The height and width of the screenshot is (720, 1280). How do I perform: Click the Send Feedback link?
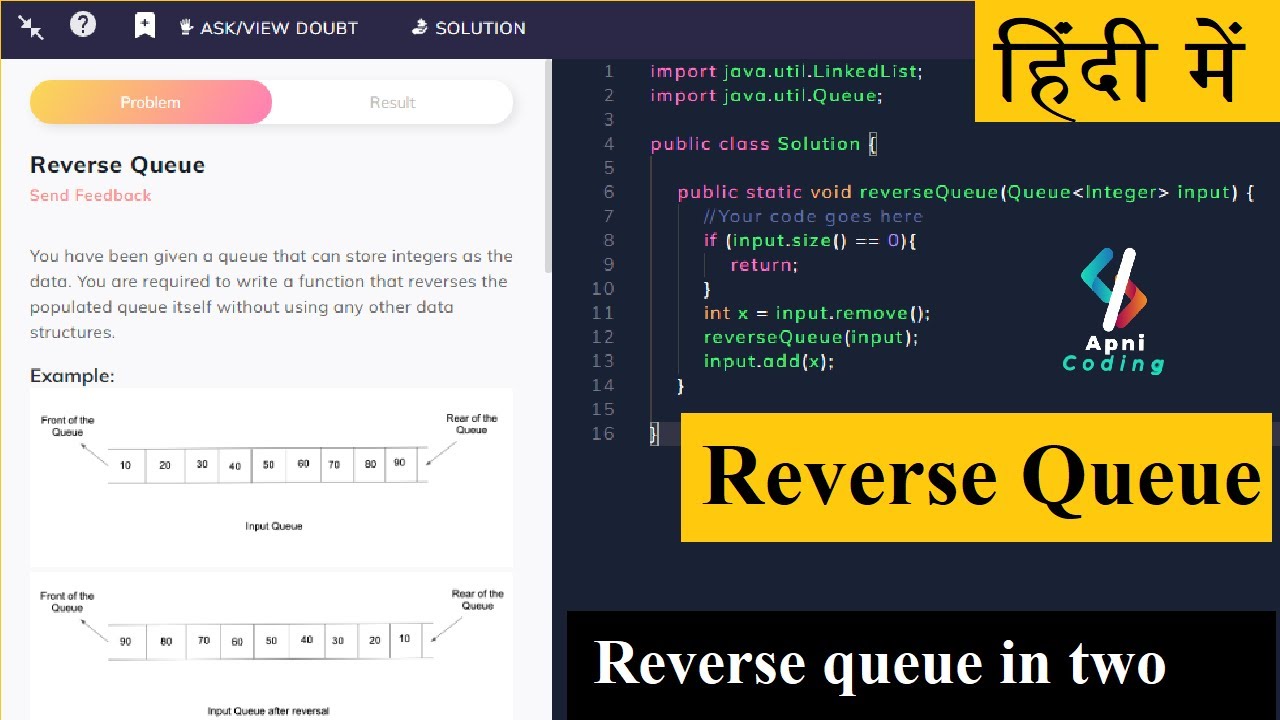[x=91, y=195]
